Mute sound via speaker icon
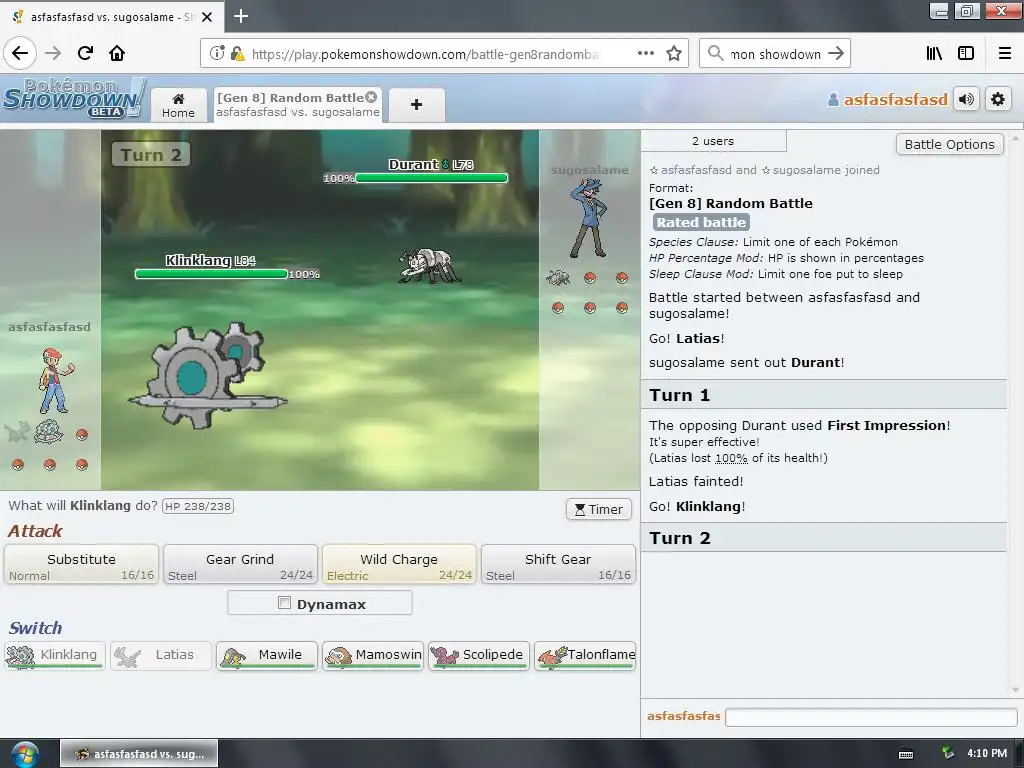The image size is (1024, 768). tap(966, 99)
